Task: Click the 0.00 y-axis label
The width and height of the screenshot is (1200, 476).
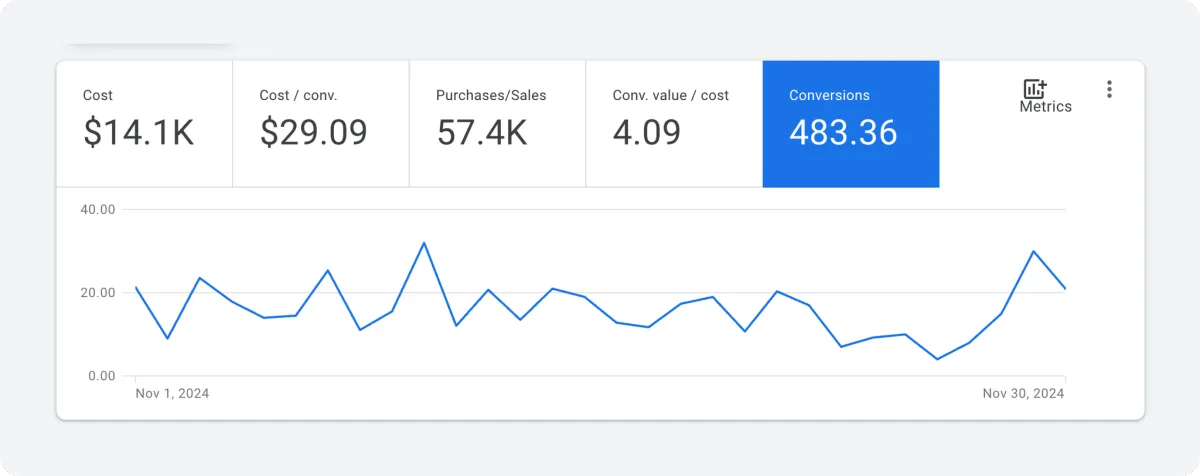Action: tap(100, 376)
